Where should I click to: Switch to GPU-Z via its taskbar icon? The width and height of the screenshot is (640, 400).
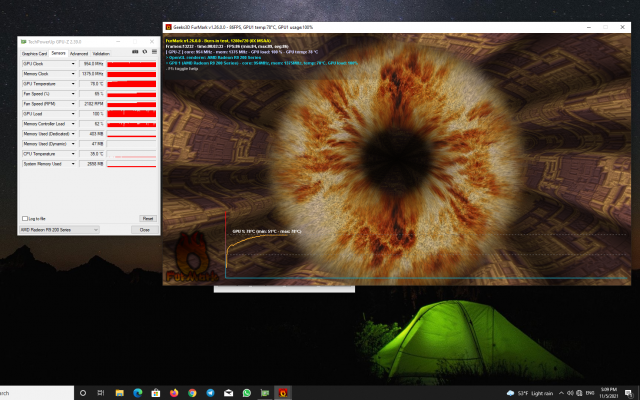(264, 393)
